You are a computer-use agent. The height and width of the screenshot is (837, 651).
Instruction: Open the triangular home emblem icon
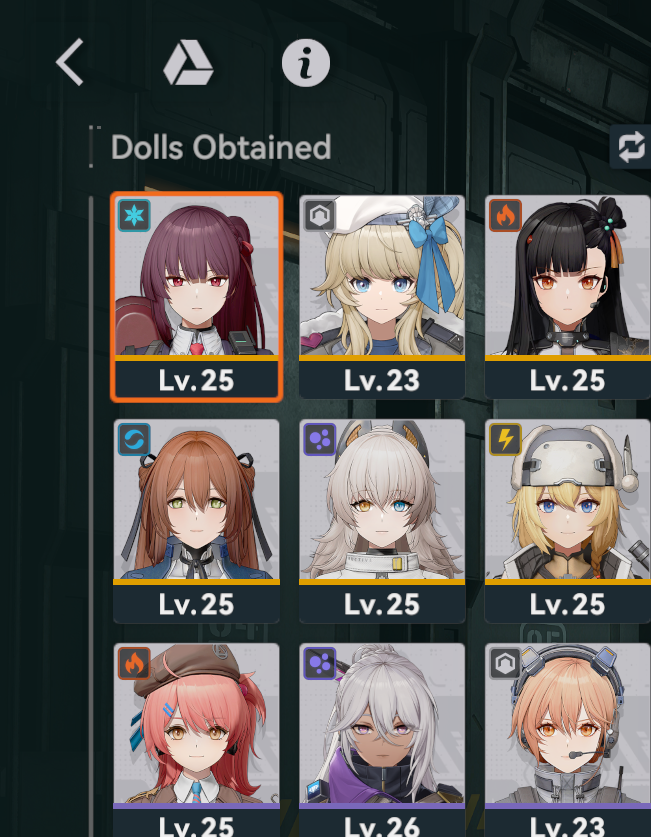188,64
